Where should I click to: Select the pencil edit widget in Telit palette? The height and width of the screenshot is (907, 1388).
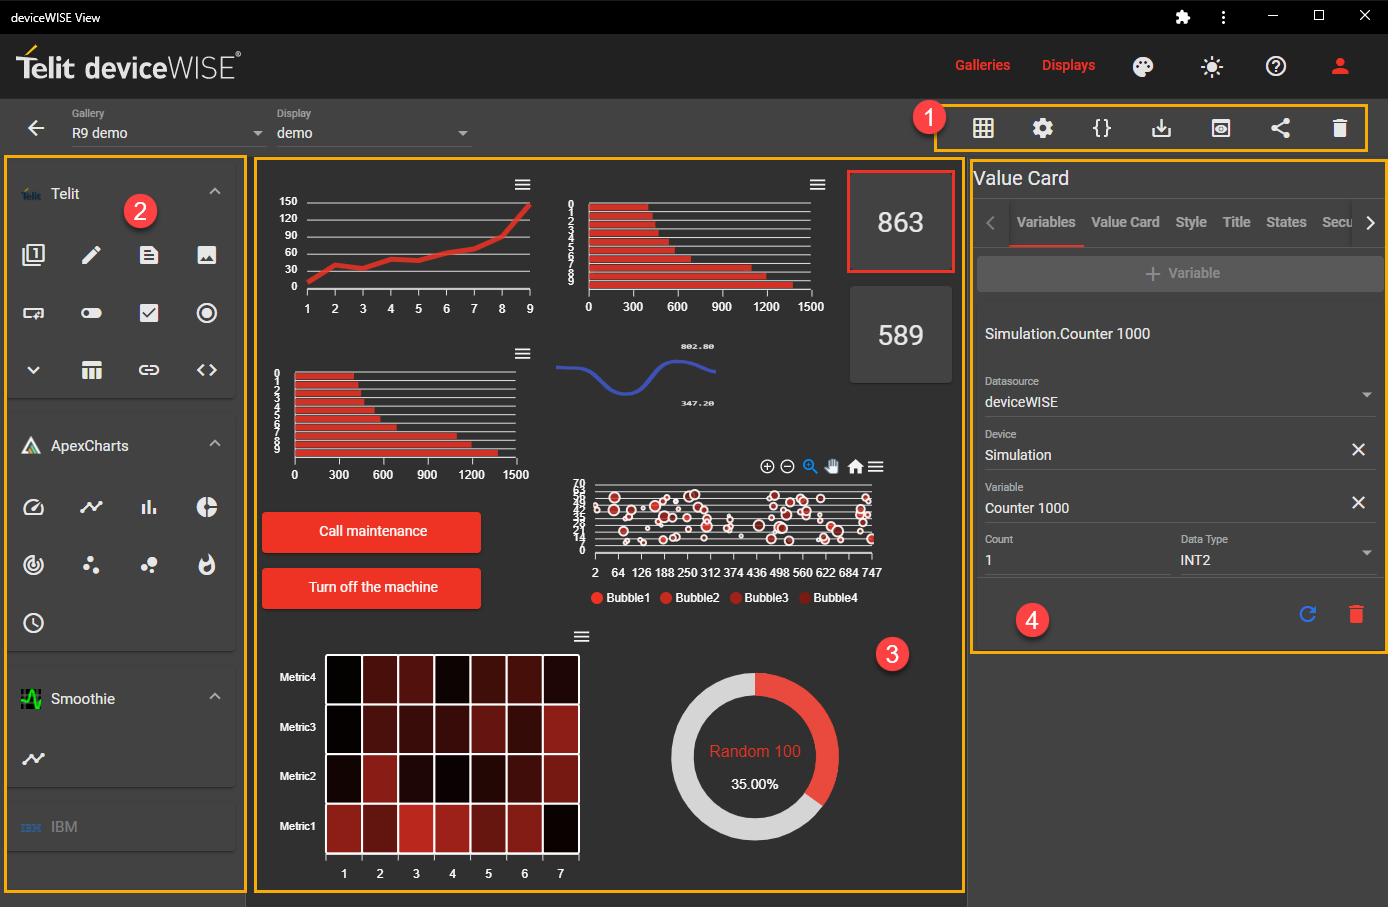point(91,255)
